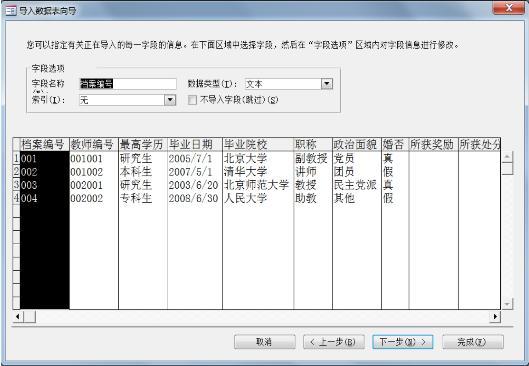Click the horizontal scrollbar thumb

pyautogui.click(x=29, y=316)
